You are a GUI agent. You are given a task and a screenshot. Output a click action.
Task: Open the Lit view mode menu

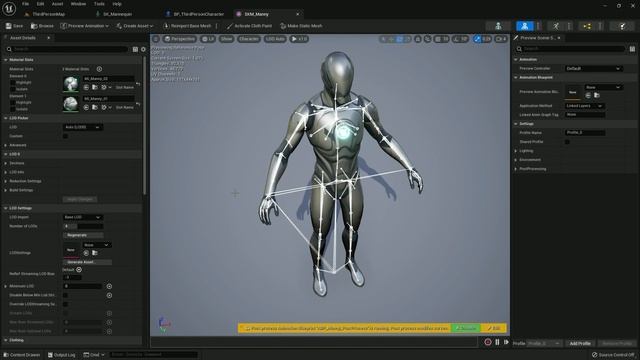208,39
